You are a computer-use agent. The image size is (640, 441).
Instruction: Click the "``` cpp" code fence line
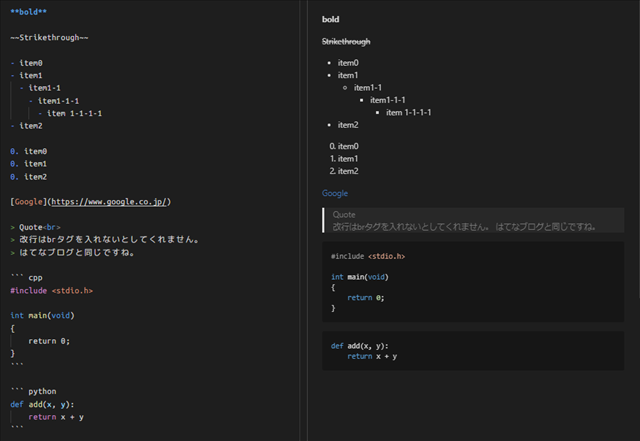pyautogui.click(x=27, y=277)
